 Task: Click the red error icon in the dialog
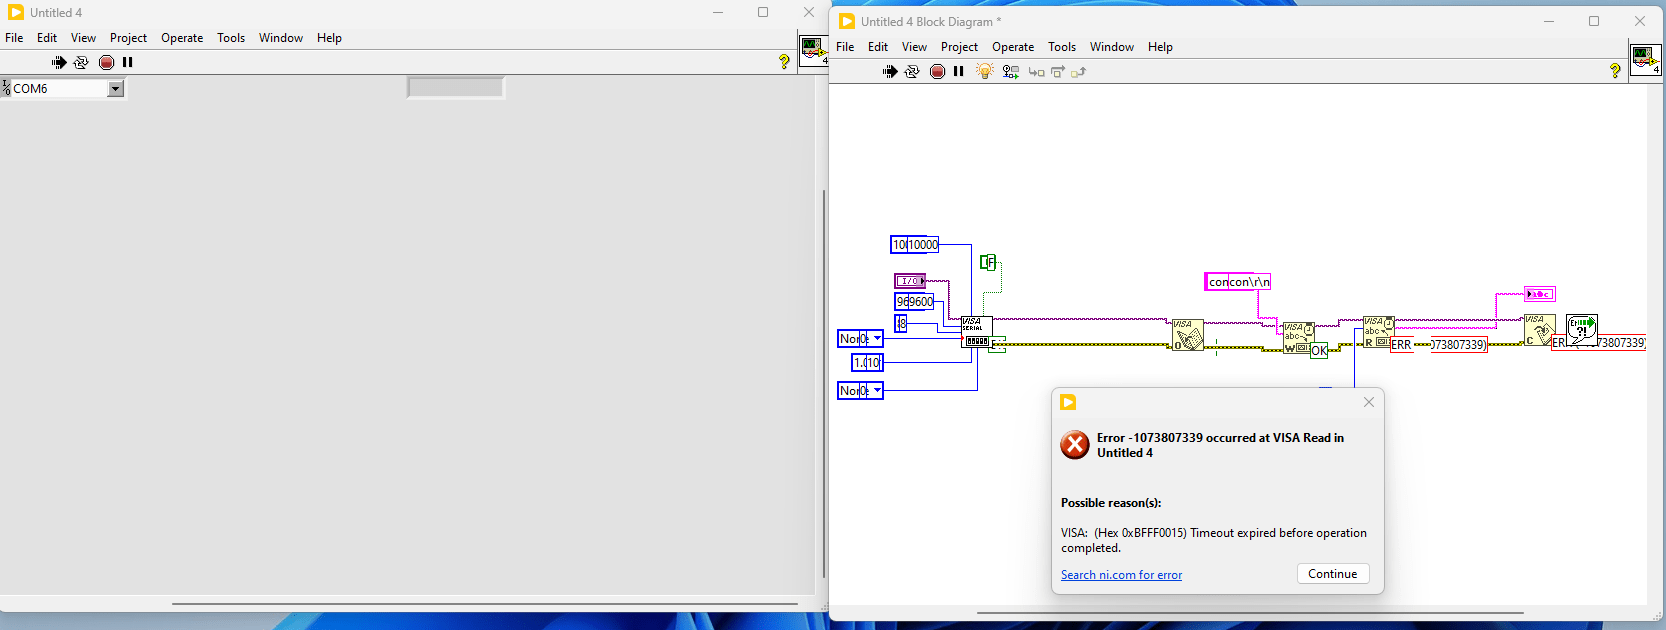click(1075, 445)
